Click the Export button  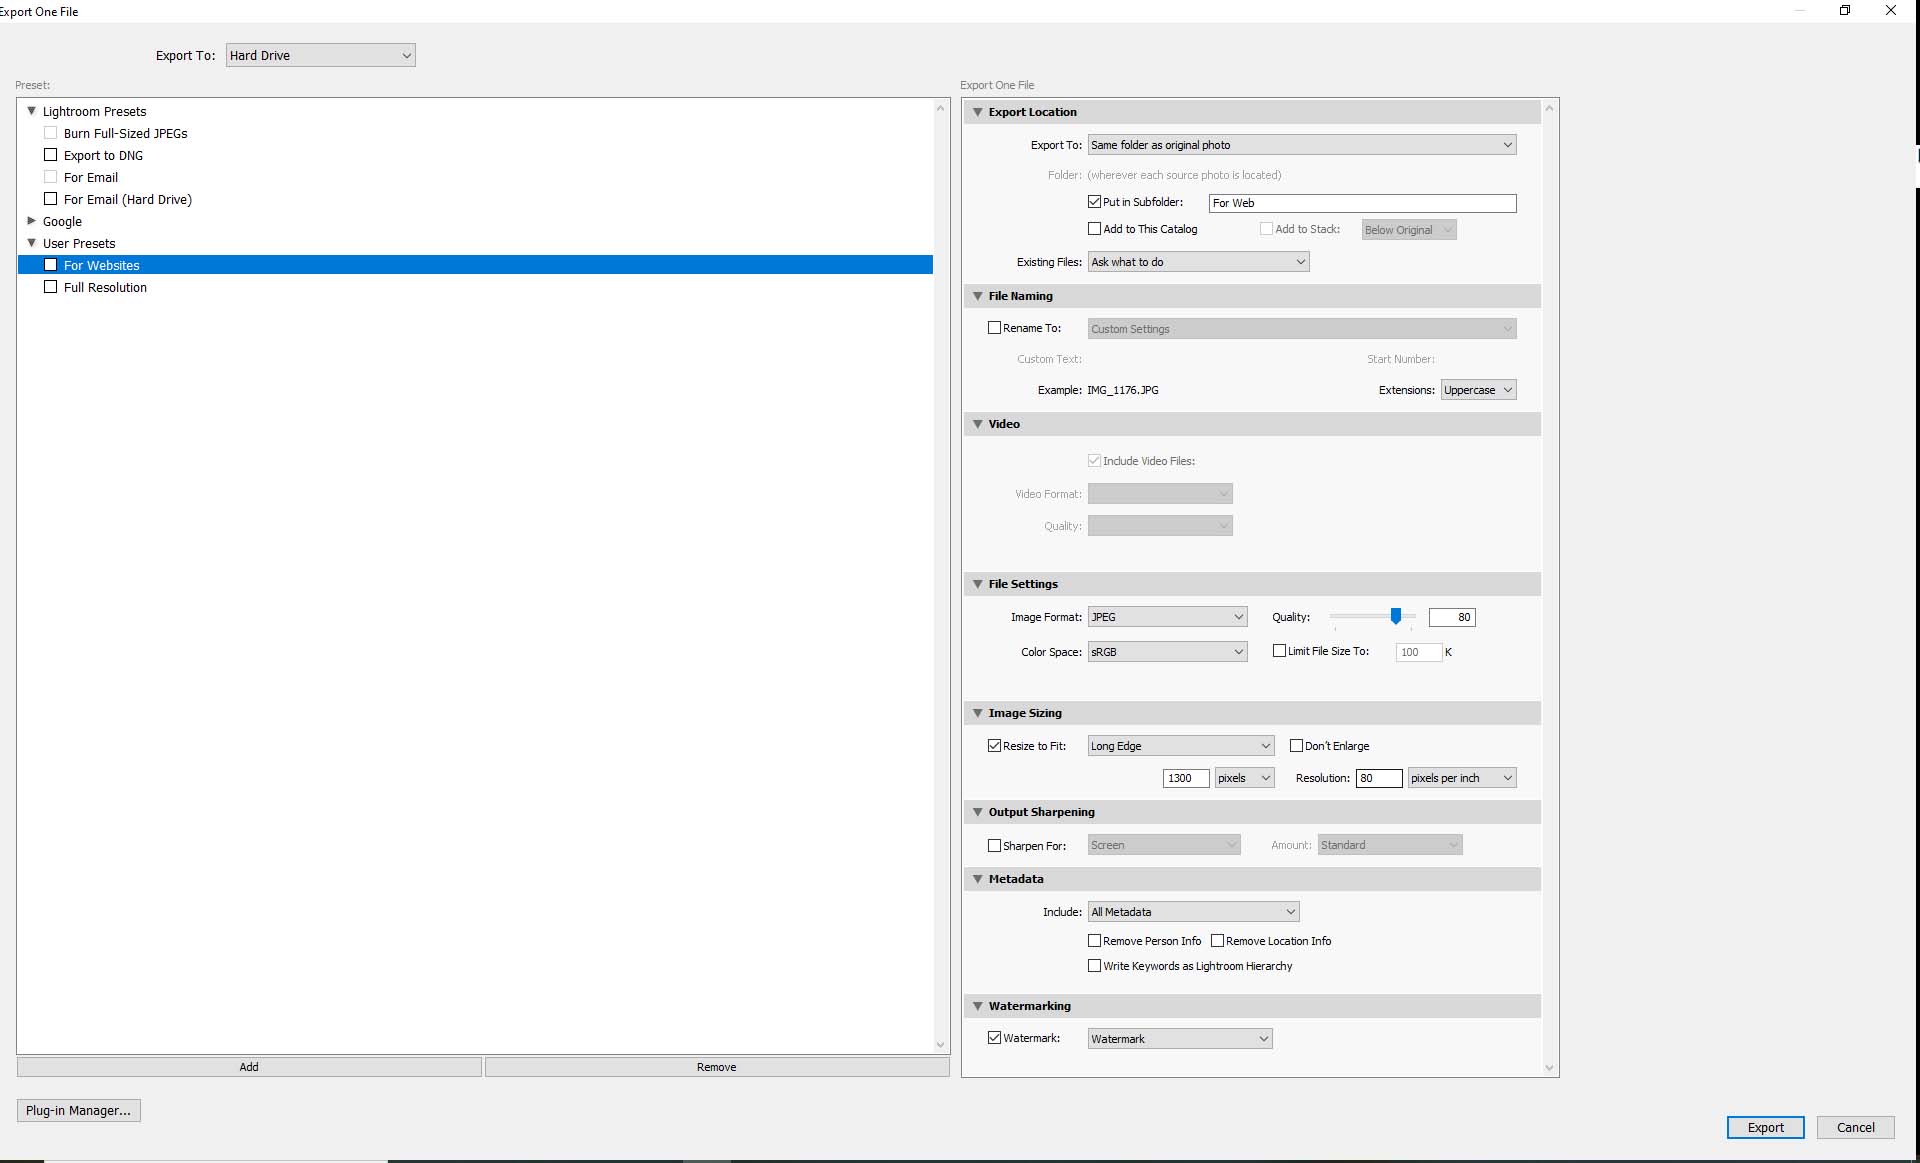pos(1765,1127)
